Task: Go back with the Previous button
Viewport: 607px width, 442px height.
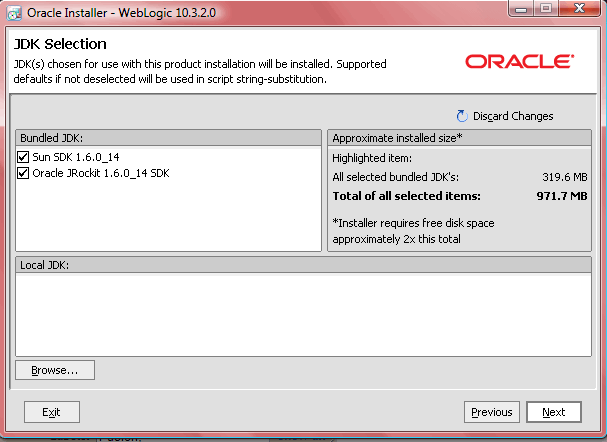Action: click(x=492, y=412)
